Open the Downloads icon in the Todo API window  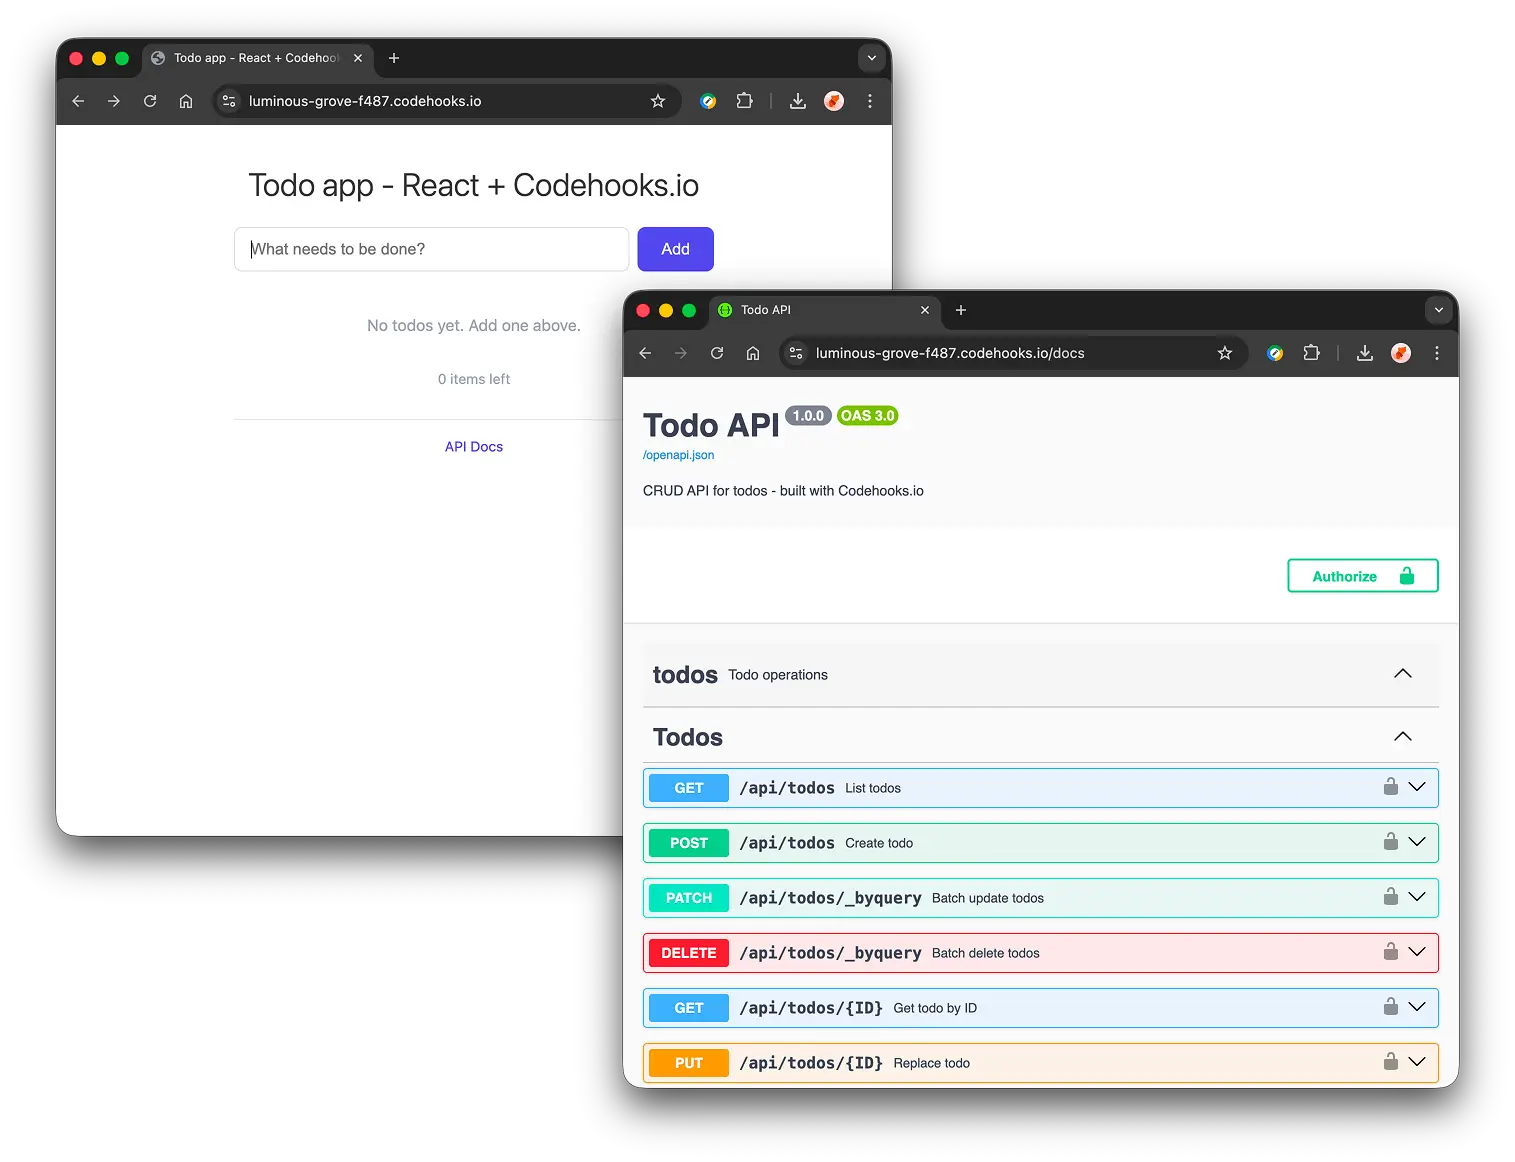1364,353
